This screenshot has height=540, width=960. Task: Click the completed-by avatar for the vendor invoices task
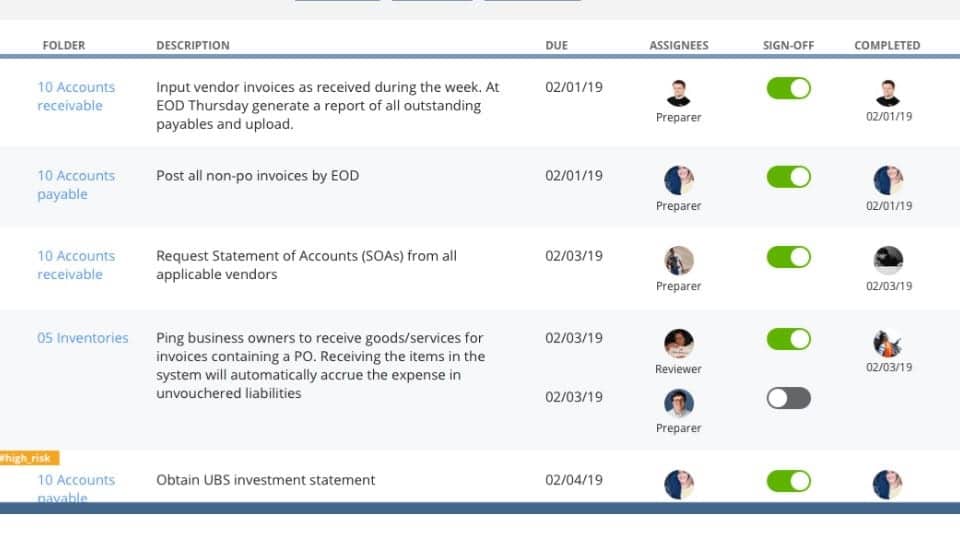coord(888,93)
